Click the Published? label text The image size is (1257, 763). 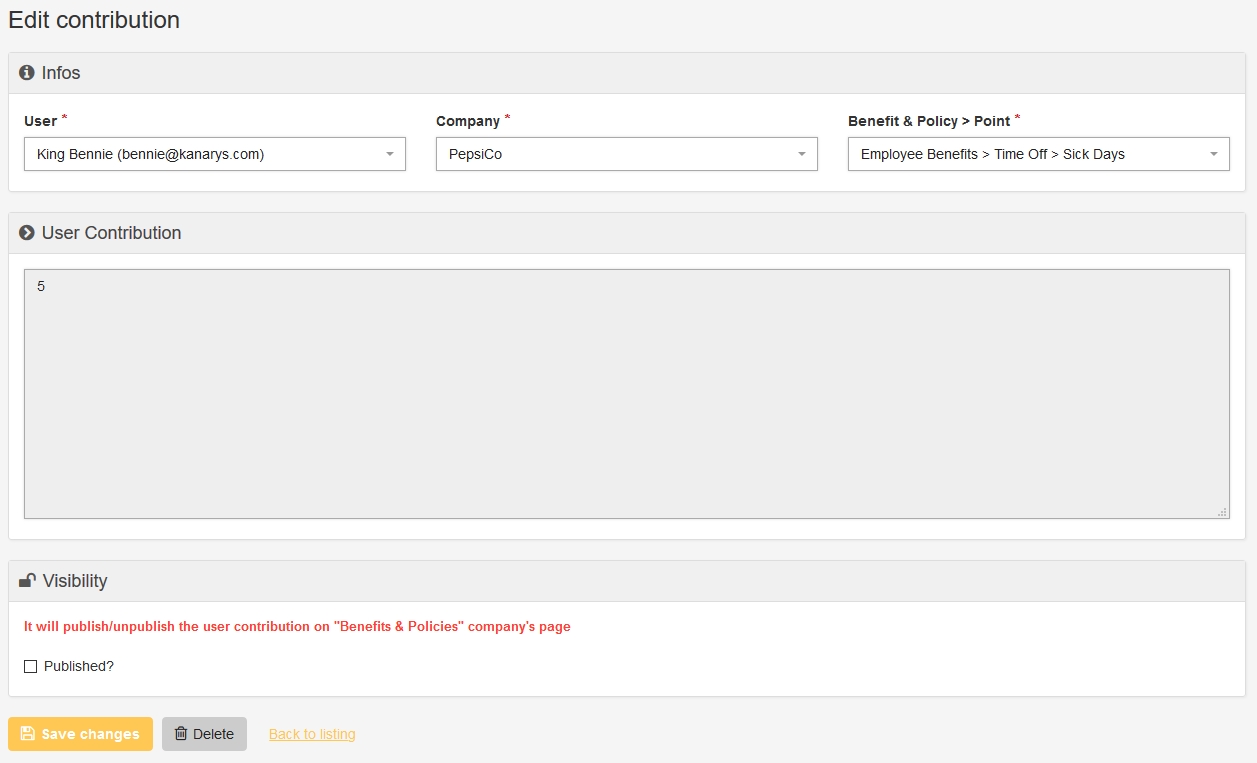tap(79, 666)
